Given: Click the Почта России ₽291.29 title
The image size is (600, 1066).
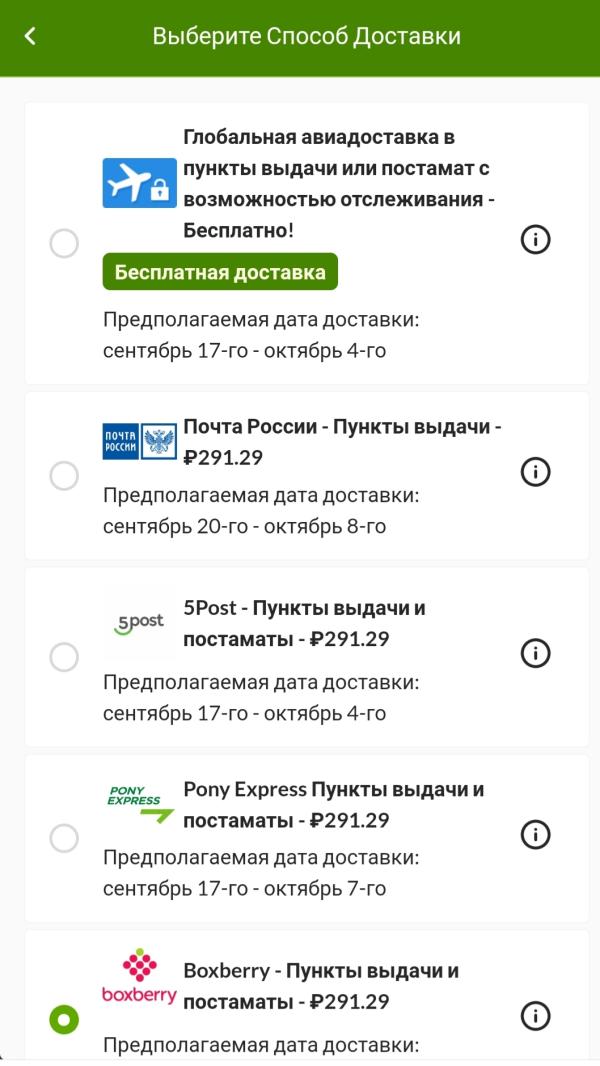Looking at the screenshot, I should [x=342, y=442].
